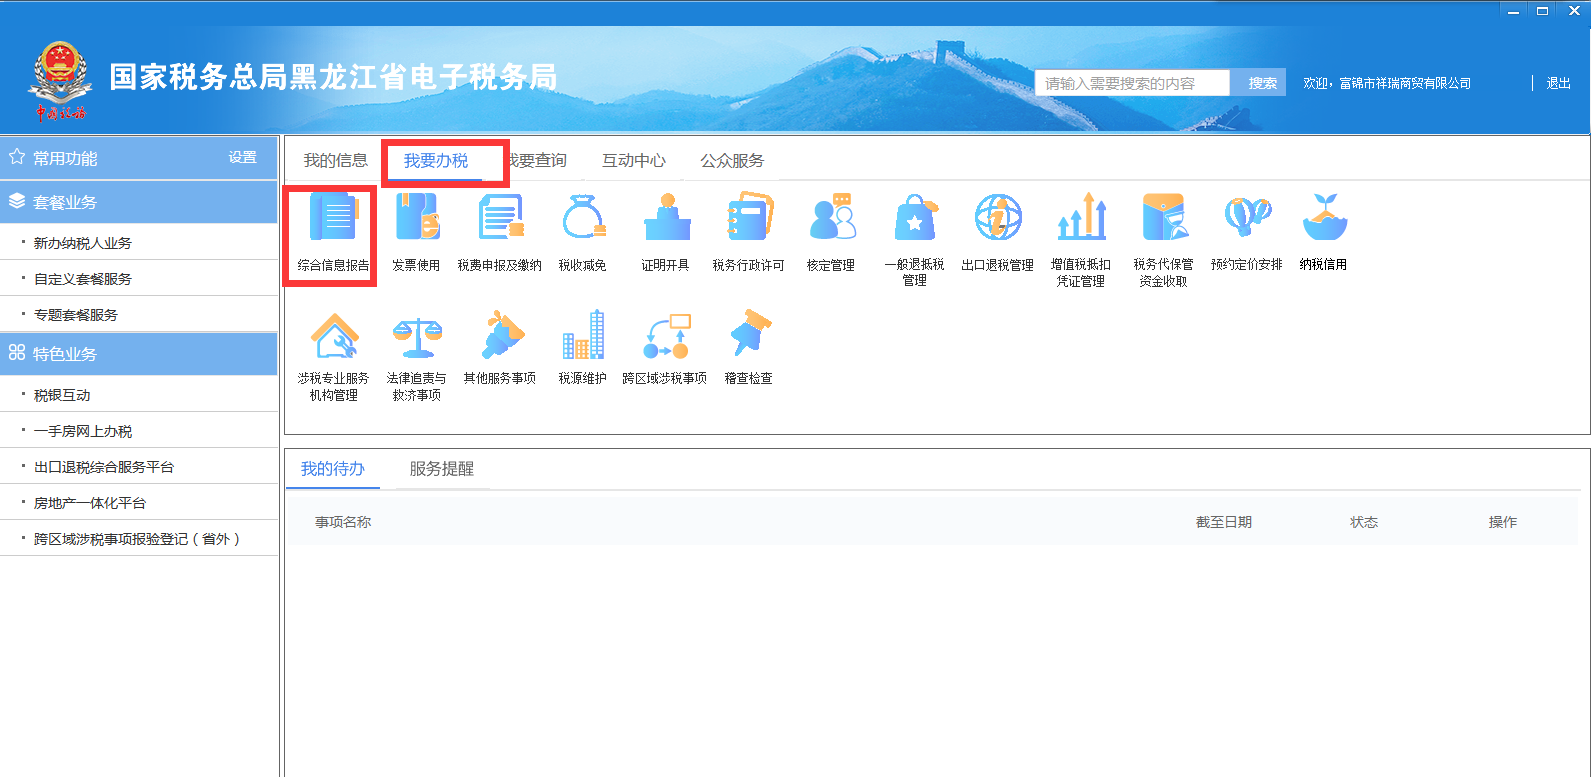The image size is (1591, 777).
Task: Expand the 特色业务 sidebar section
Action: pyautogui.click(x=139, y=354)
